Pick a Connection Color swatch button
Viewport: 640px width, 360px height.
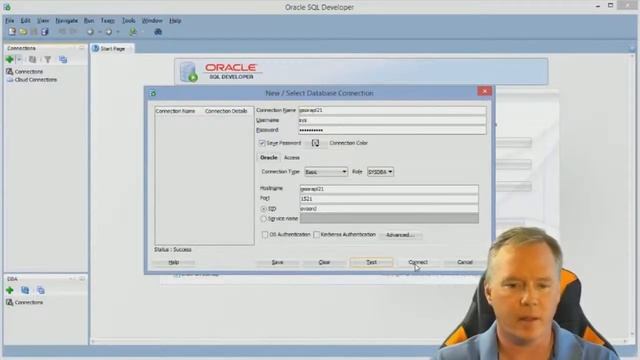(x=316, y=143)
